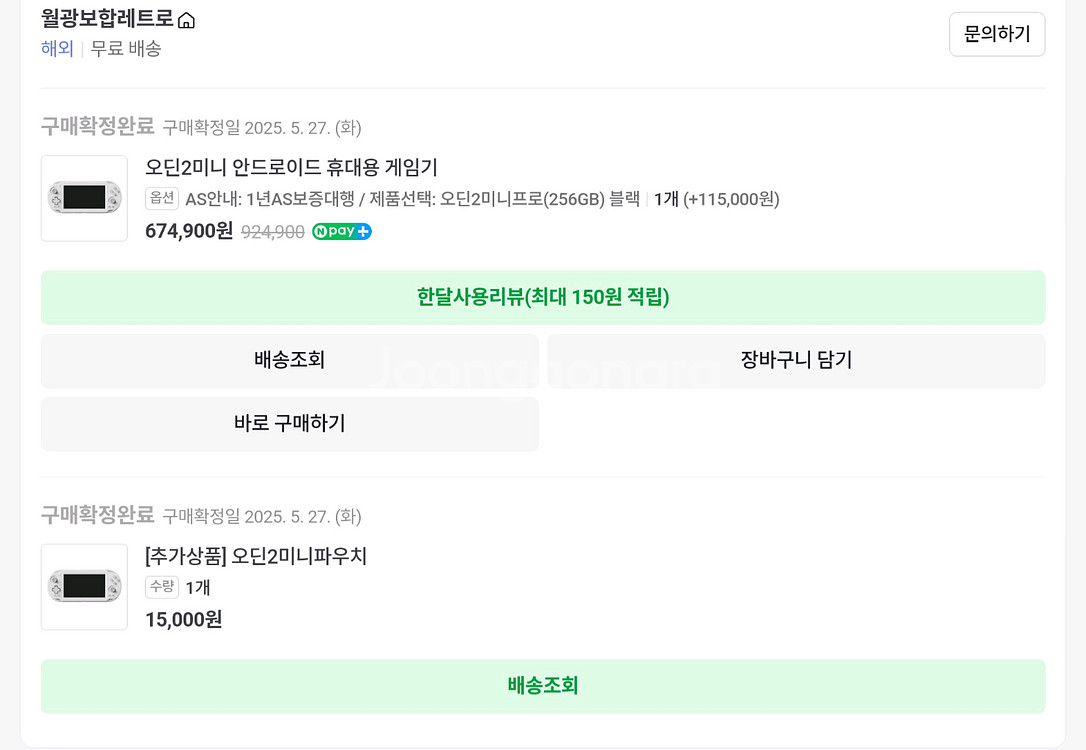Viewport: 1086px width, 750px height.
Task: Click 배송조회 for the game console order
Action: [x=289, y=361]
